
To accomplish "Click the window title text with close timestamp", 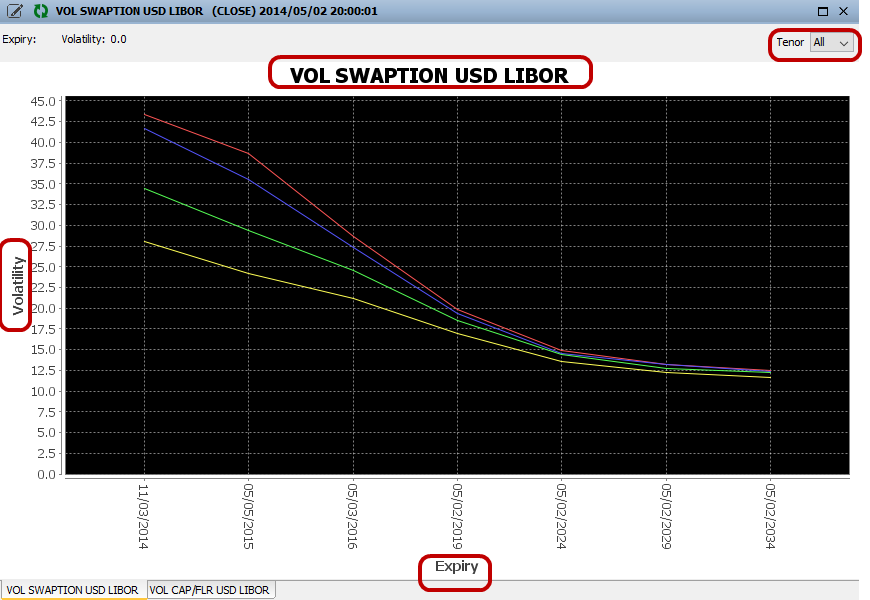I will 216,11.
